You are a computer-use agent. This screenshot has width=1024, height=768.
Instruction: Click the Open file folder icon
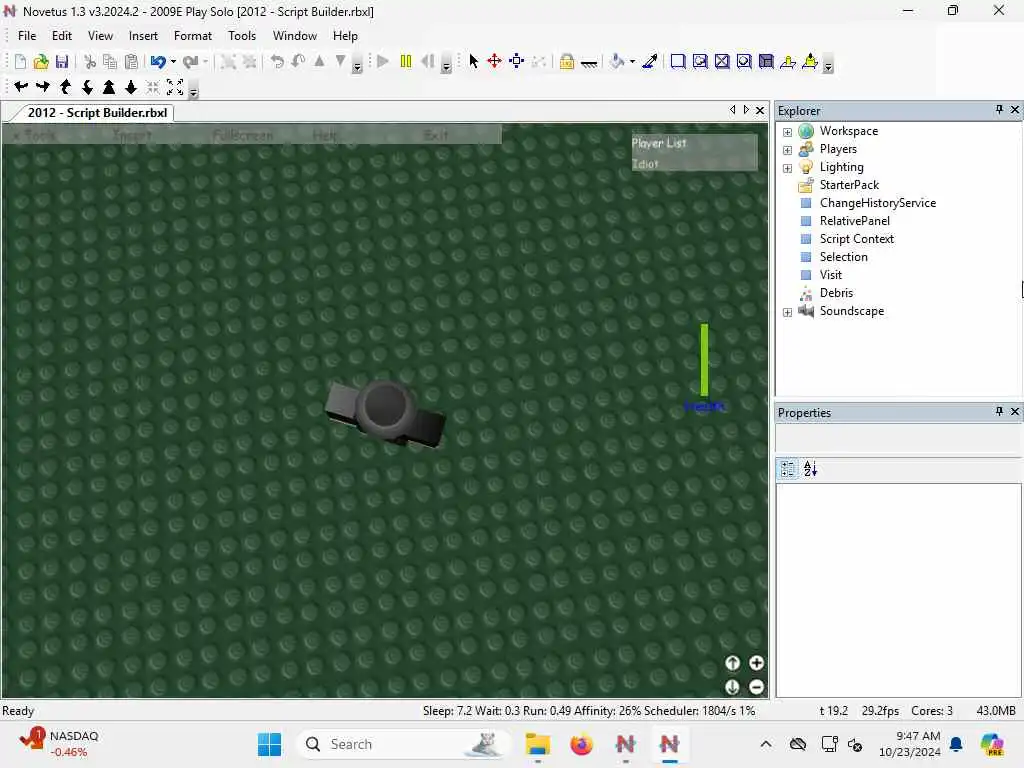click(41, 61)
